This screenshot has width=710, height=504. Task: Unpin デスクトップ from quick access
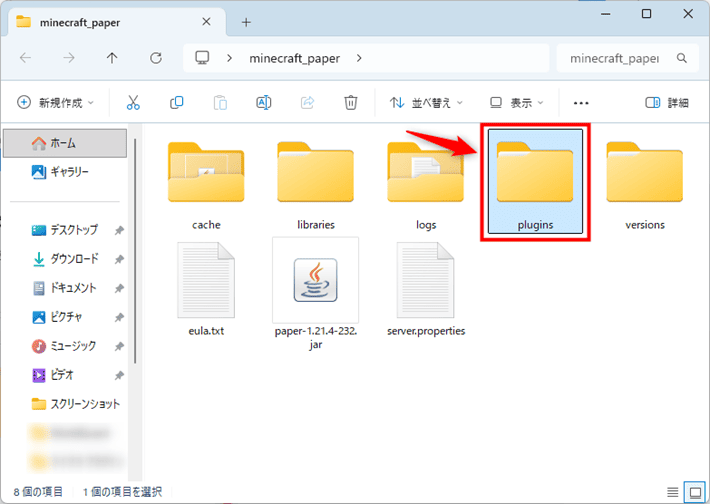pyautogui.click(x=119, y=230)
